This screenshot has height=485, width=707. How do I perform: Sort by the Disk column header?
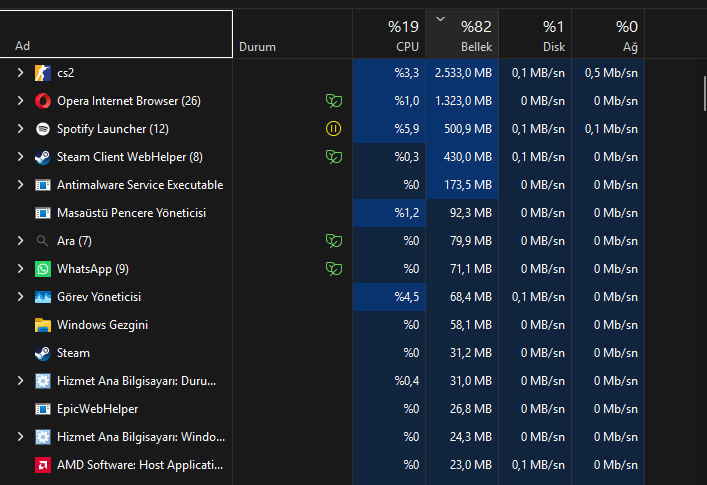(535, 34)
